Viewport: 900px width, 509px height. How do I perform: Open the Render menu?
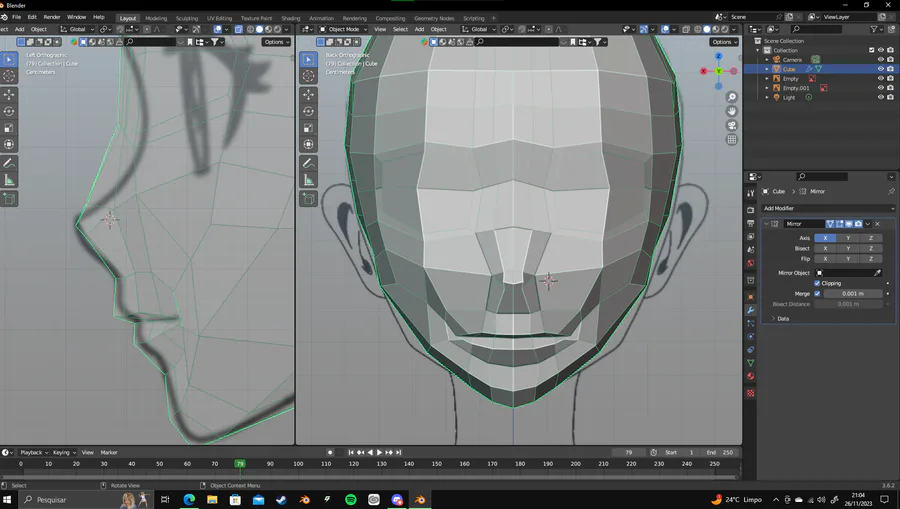point(52,17)
